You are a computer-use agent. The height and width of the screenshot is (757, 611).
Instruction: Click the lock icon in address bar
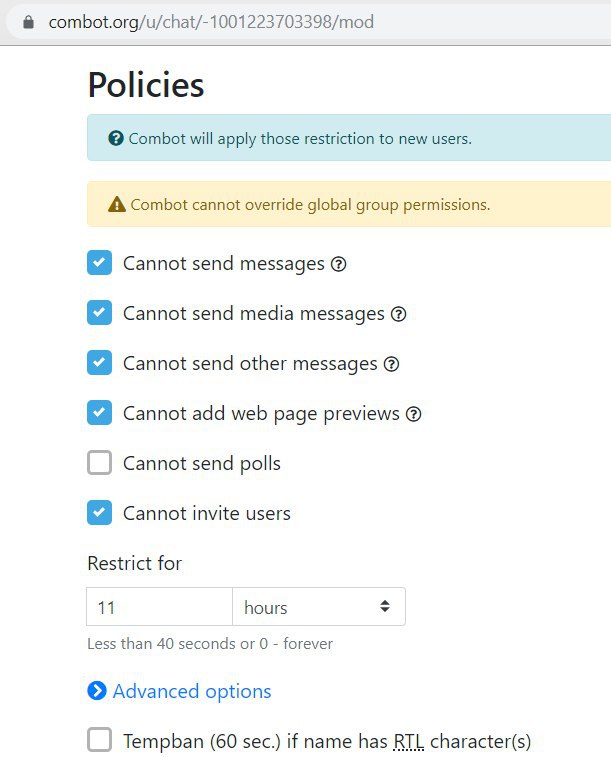[28, 22]
